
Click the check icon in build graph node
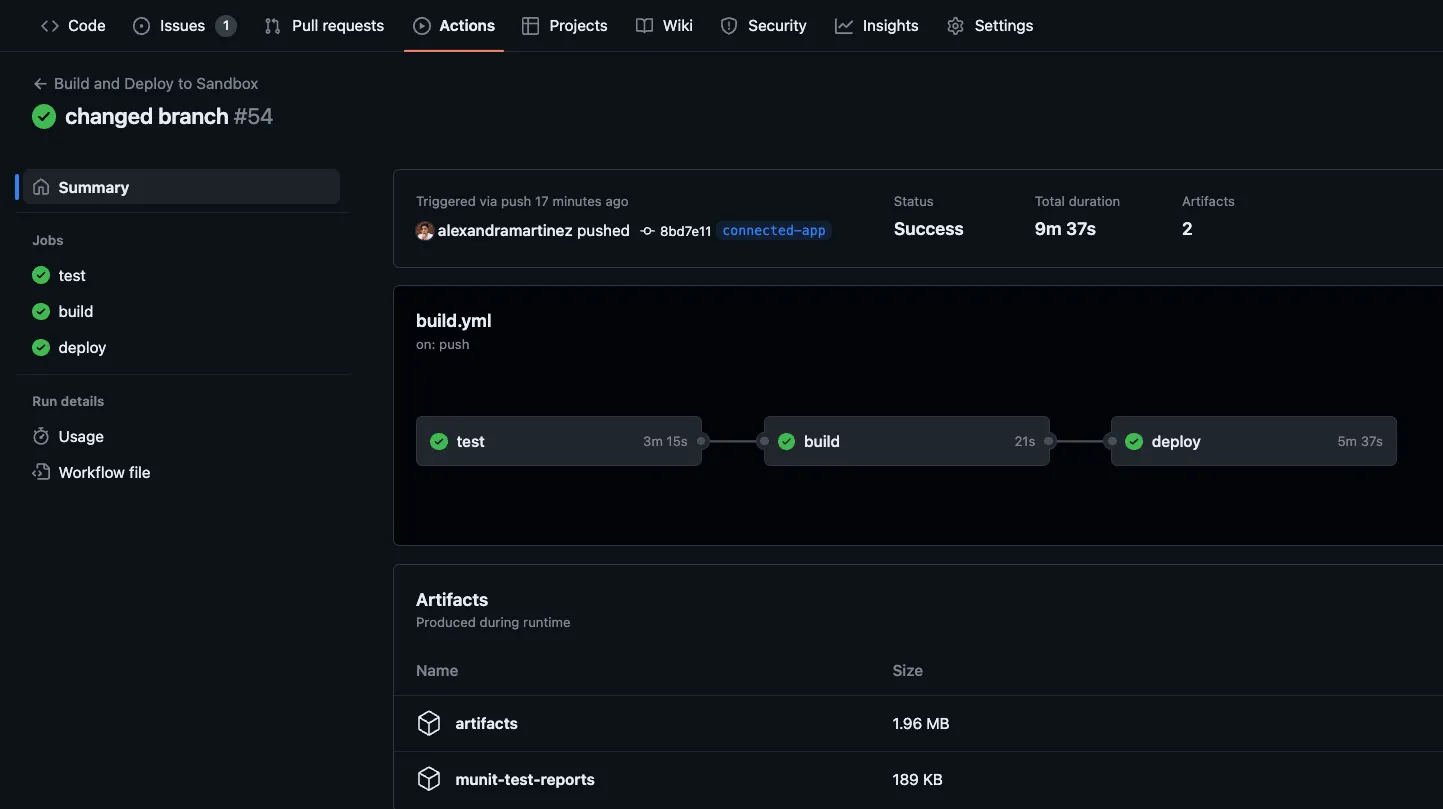(787, 442)
